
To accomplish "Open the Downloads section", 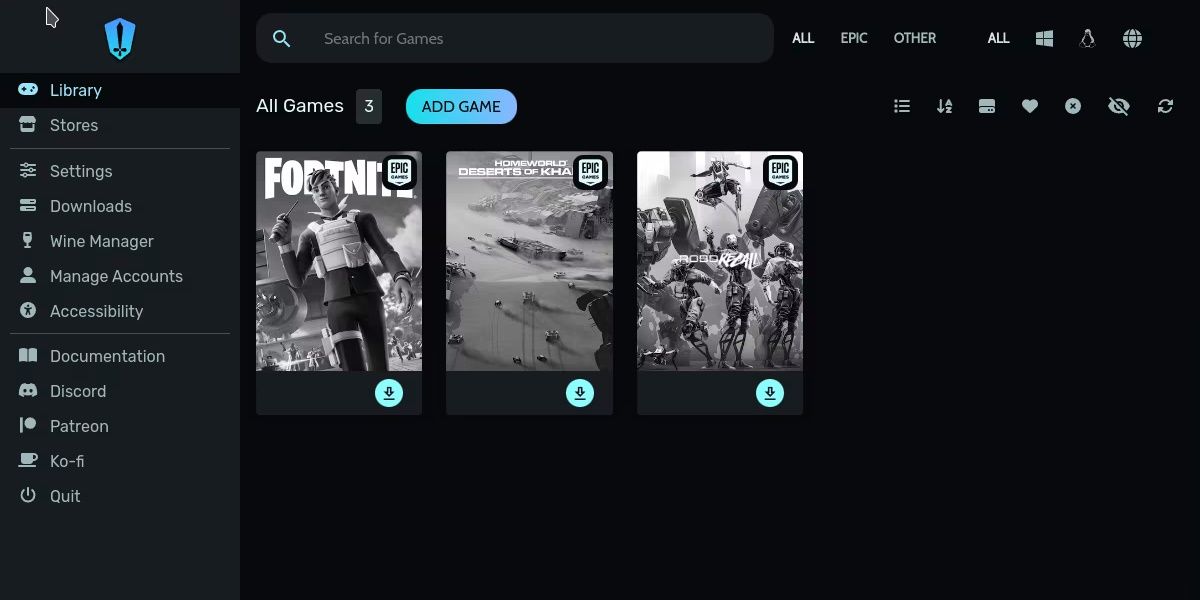I will (x=91, y=206).
